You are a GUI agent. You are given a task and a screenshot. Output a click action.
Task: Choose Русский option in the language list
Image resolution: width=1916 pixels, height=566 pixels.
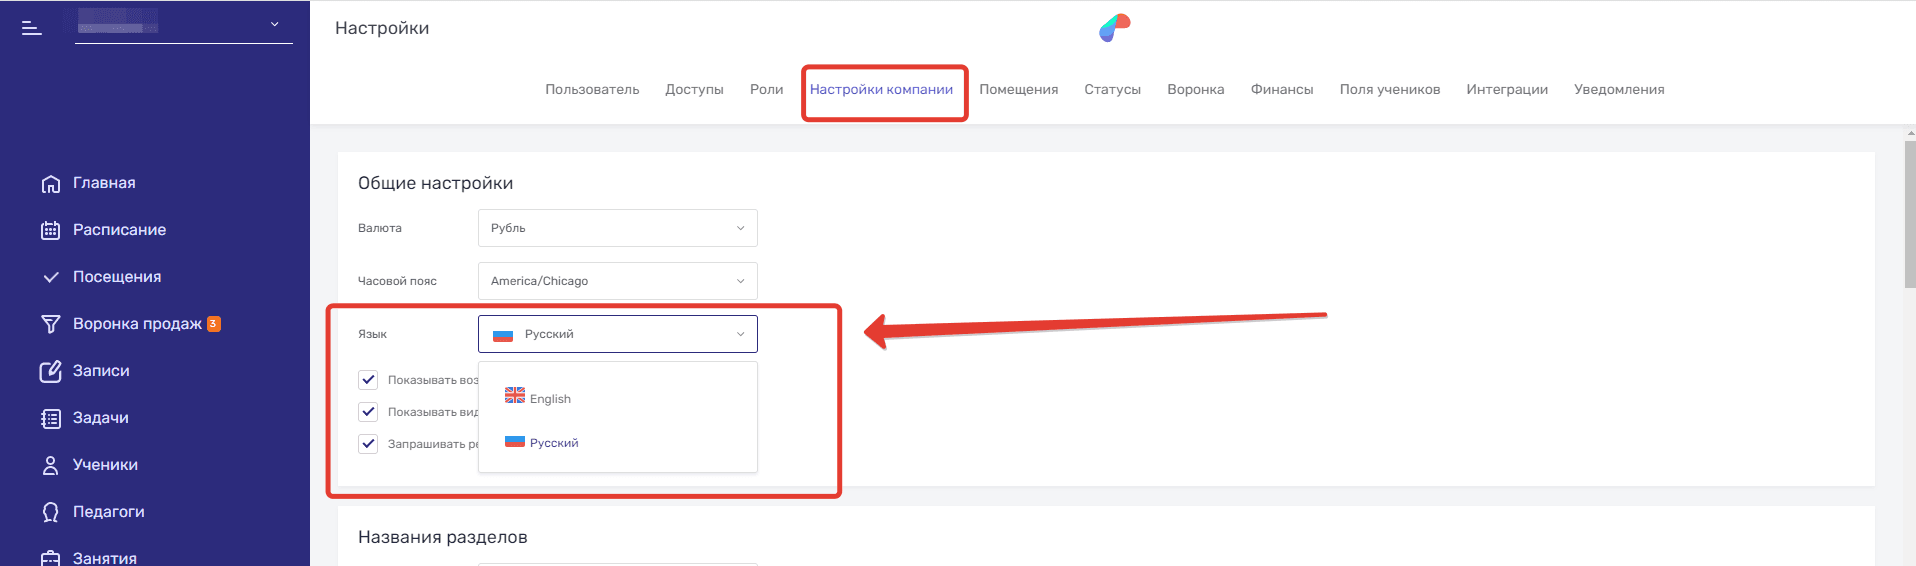tap(553, 443)
